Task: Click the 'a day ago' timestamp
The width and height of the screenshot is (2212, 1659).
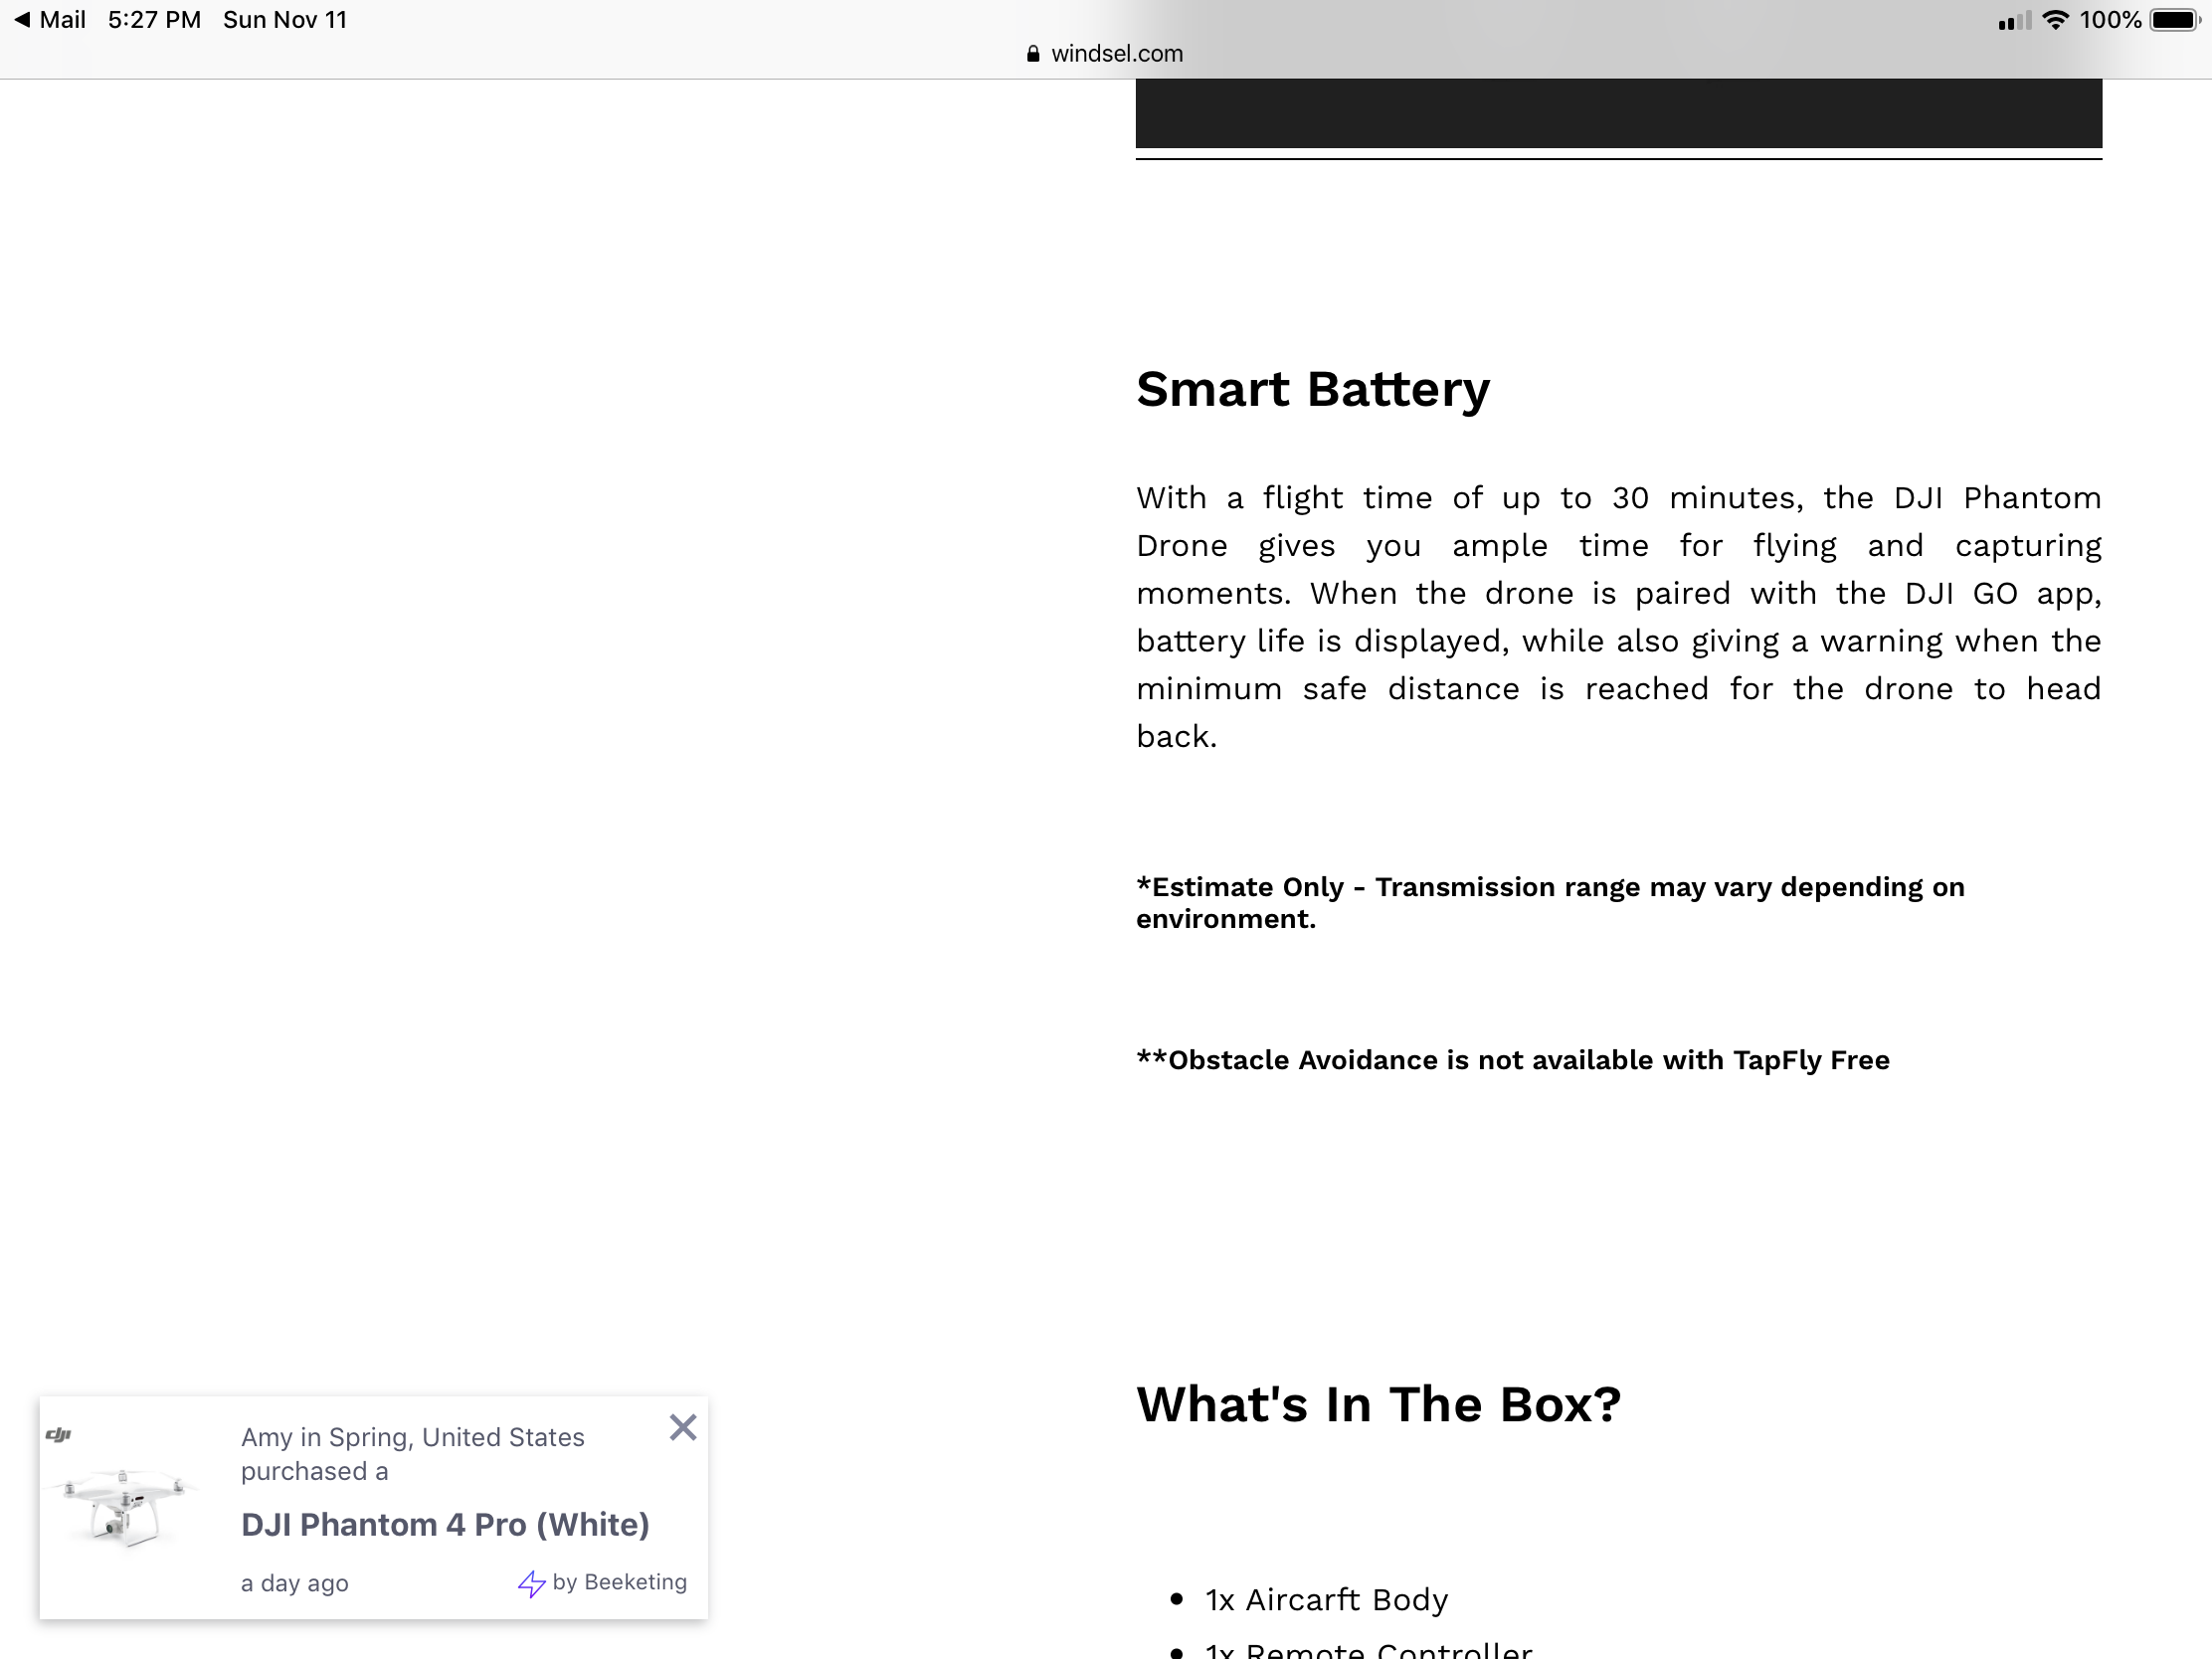Action: point(295,1583)
